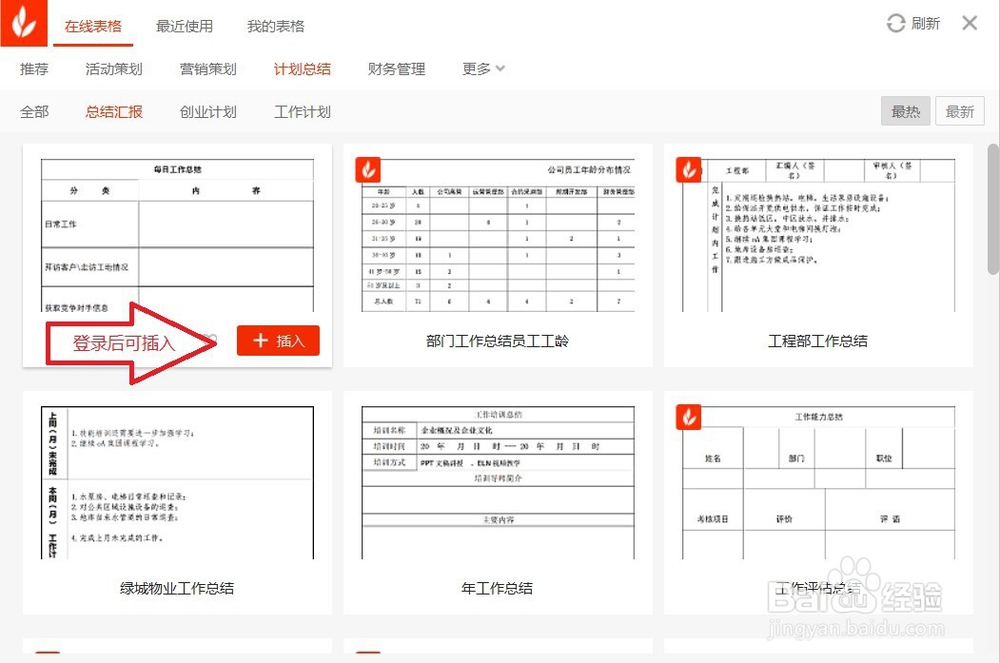
Task: Select the 计划总结 category
Action: click(x=302, y=69)
